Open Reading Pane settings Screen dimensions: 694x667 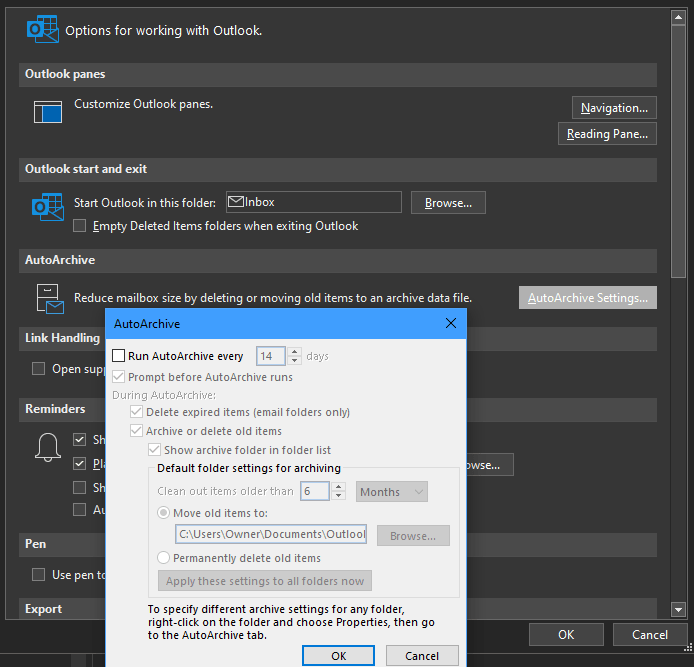click(607, 134)
